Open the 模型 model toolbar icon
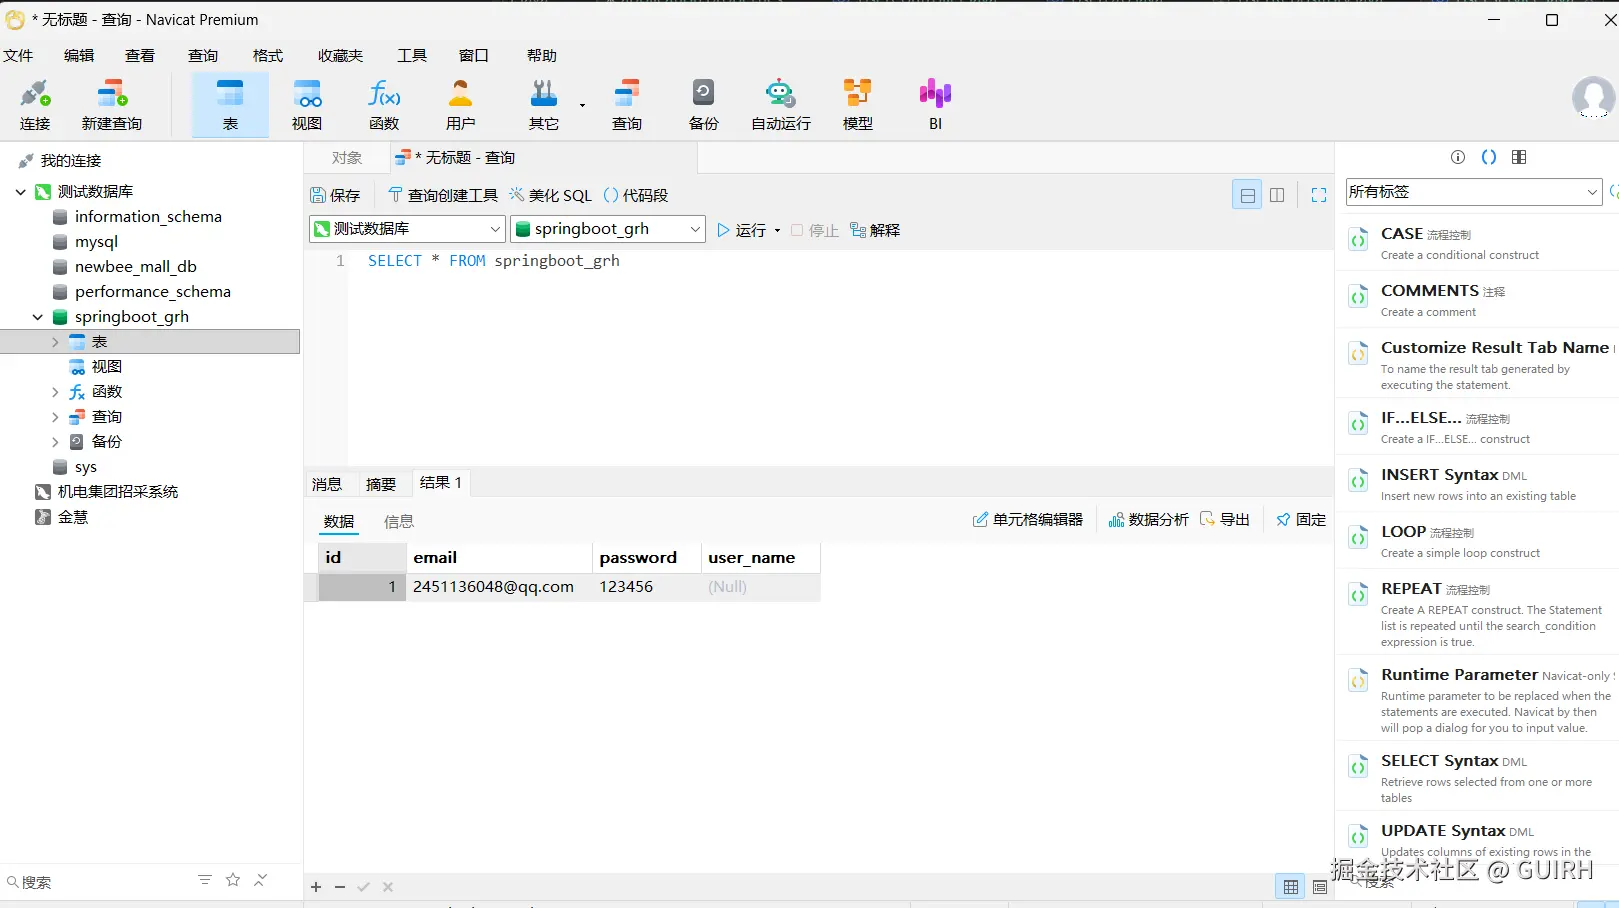 tap(858, 104)
